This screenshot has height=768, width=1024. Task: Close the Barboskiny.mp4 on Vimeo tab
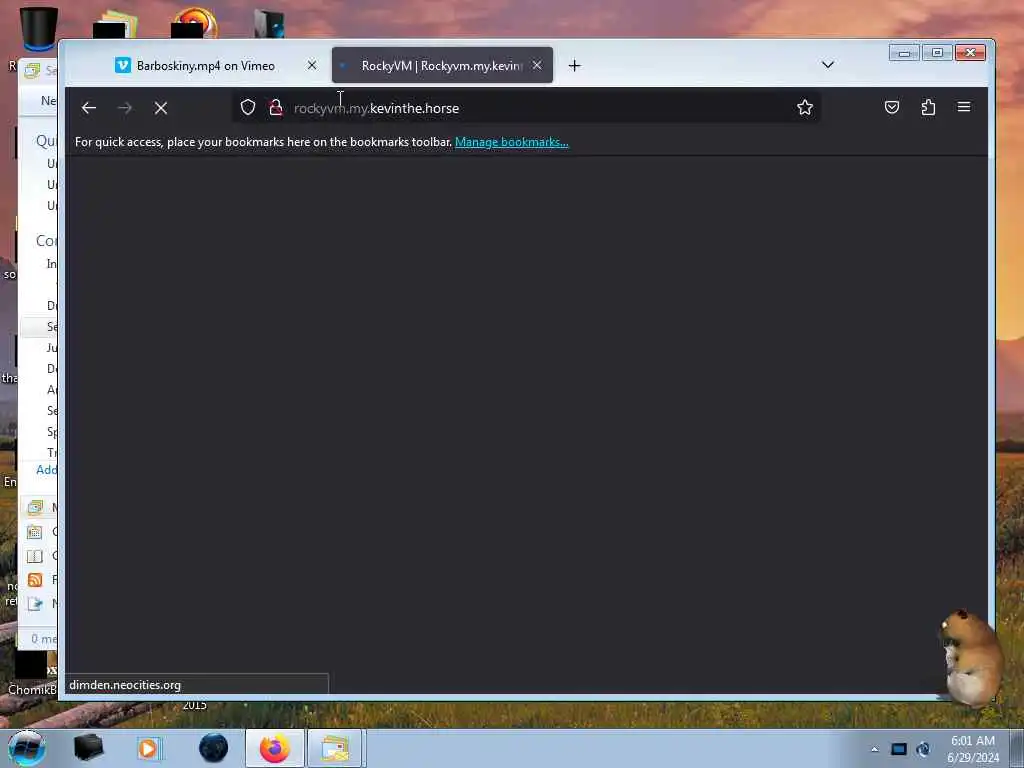312,65
